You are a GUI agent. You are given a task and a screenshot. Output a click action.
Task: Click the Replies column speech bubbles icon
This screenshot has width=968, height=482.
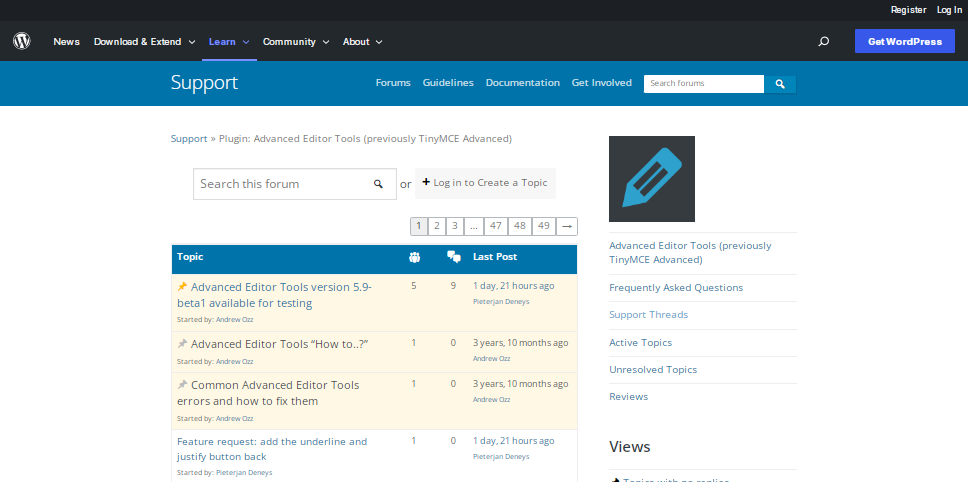(x=453, y=257)
